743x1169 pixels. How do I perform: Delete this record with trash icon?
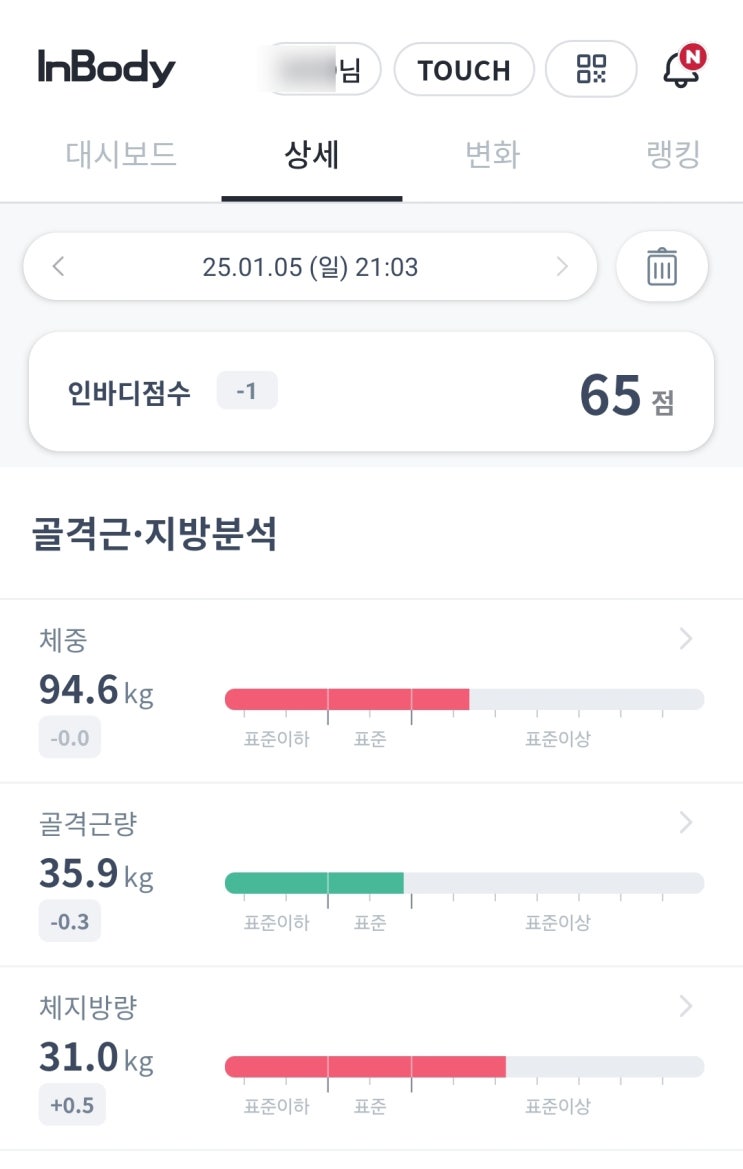coord(662,267)
